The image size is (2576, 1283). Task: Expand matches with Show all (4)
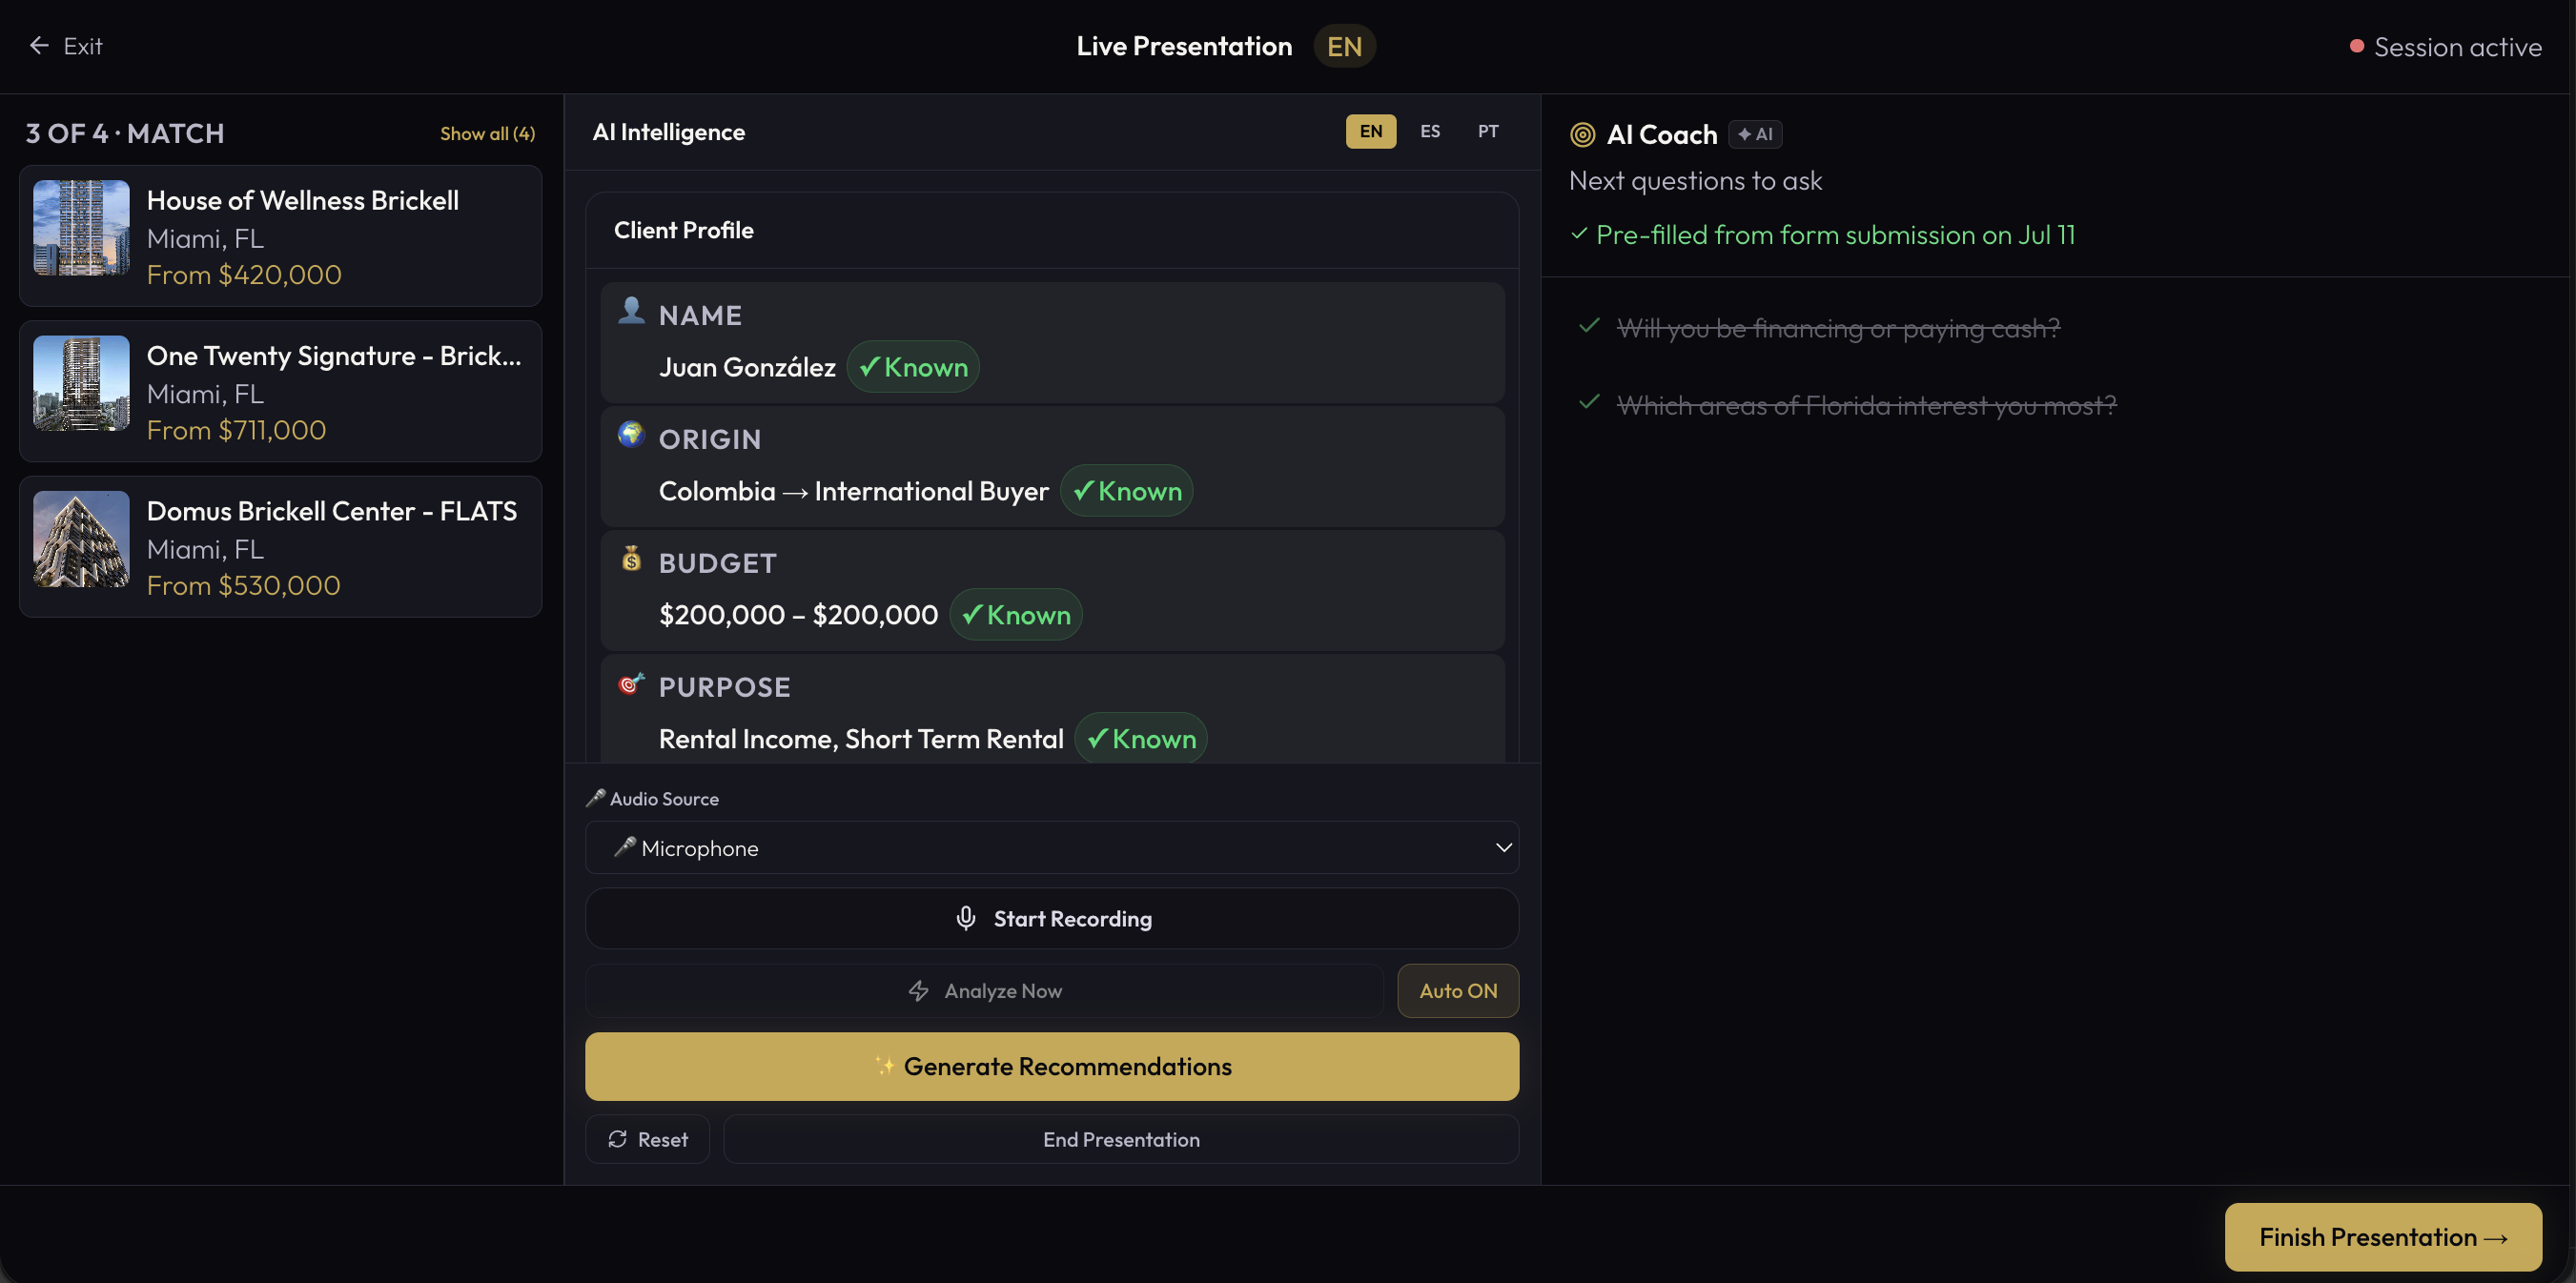coord(488,134)
